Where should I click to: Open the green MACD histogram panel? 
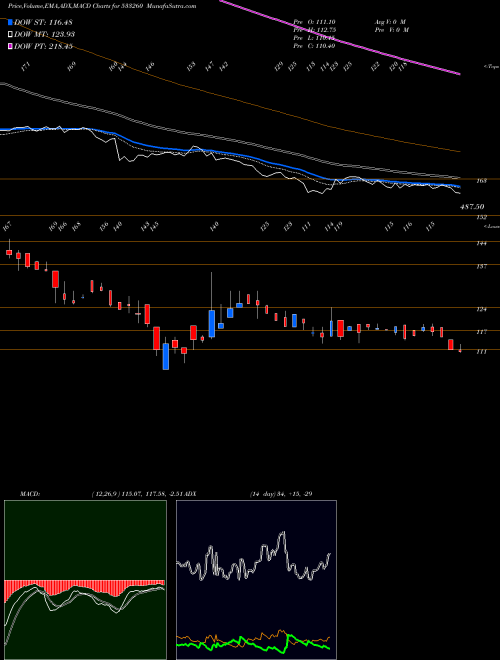coord(85,580)
